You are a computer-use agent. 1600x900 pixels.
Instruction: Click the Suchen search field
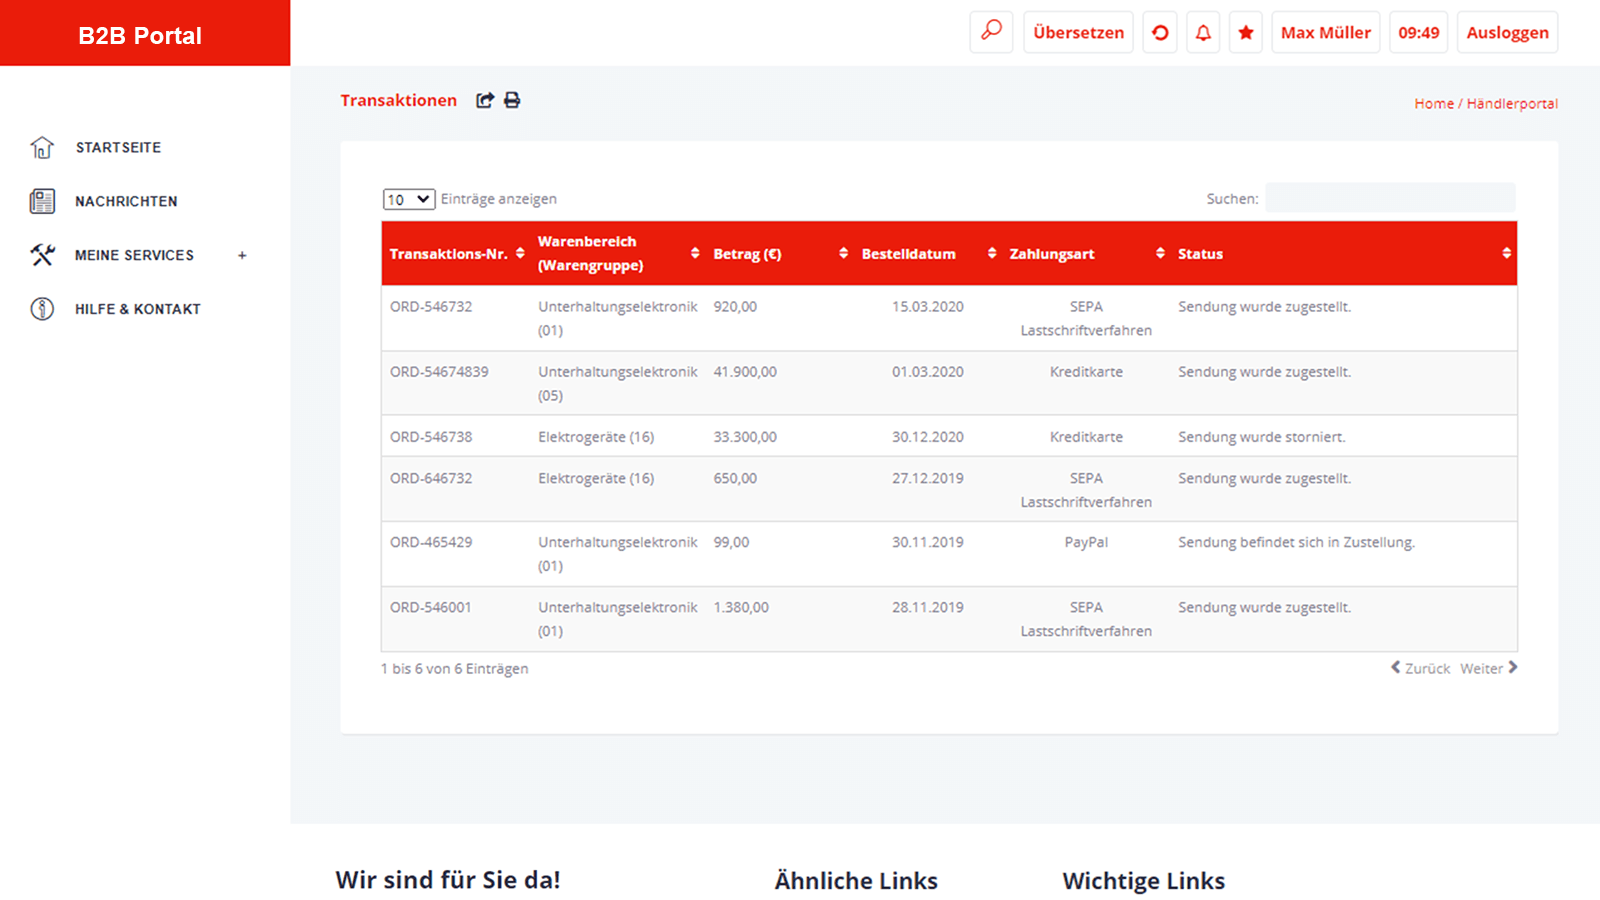click(x=1390, y=198)
